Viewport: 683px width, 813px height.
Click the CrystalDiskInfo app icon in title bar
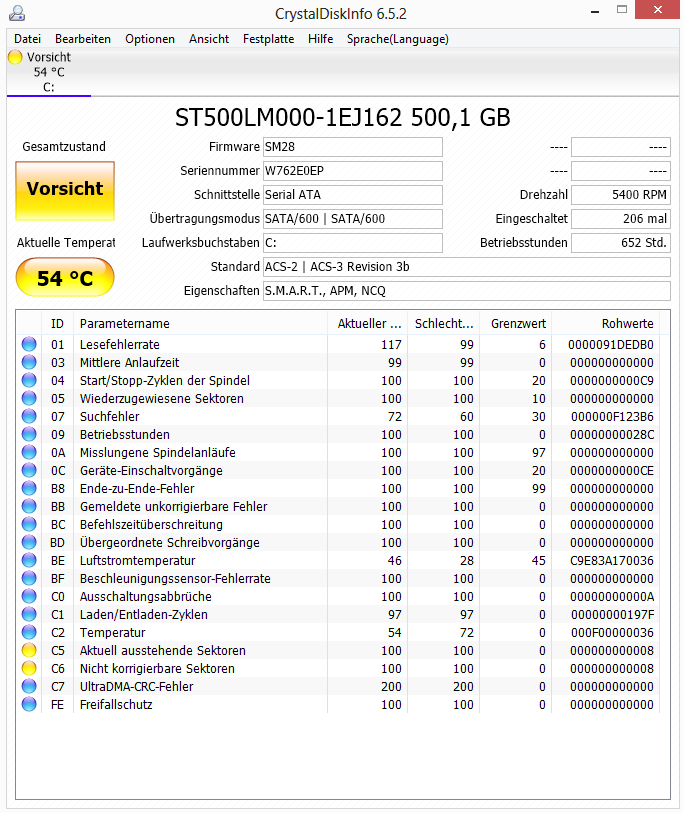(17, 12)
